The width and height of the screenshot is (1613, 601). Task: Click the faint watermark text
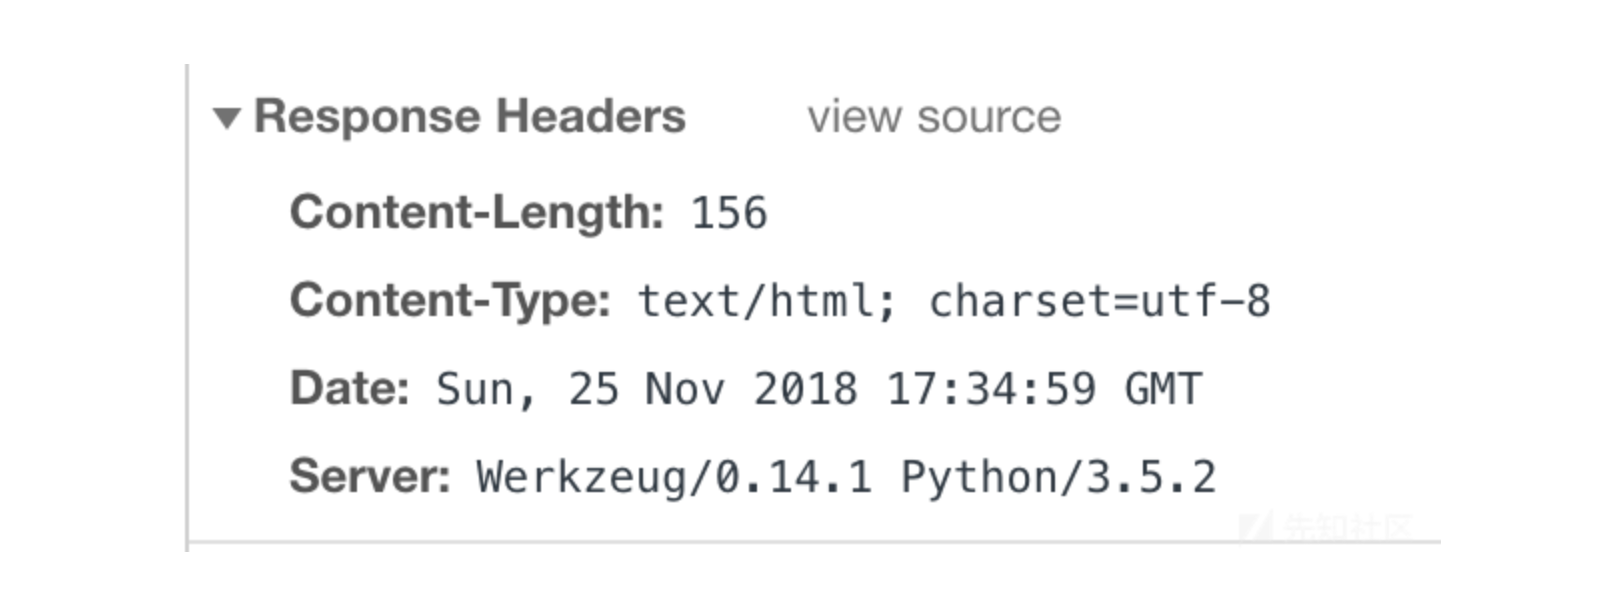tap(1347, 526)
